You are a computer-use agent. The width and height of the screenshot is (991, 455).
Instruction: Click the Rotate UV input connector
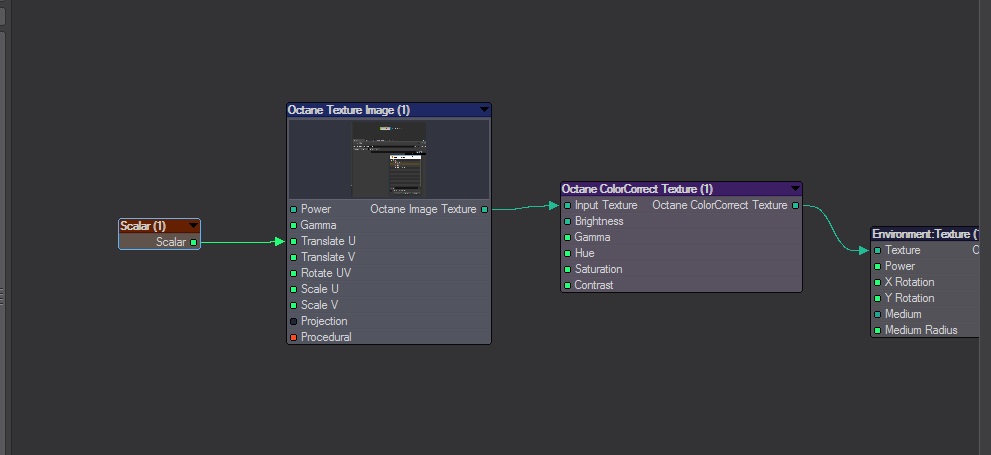293,274
